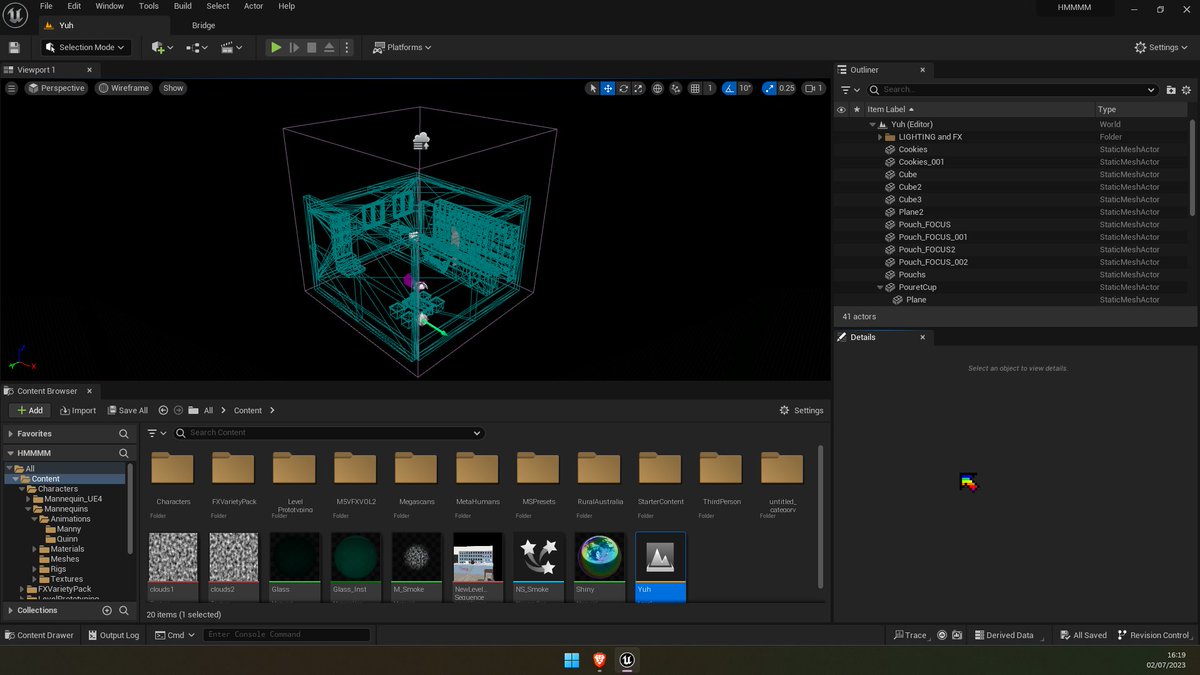Click the Eject button in play toolbar
The height and width of the screenshot is (675, 1200).
coord(329,47)
